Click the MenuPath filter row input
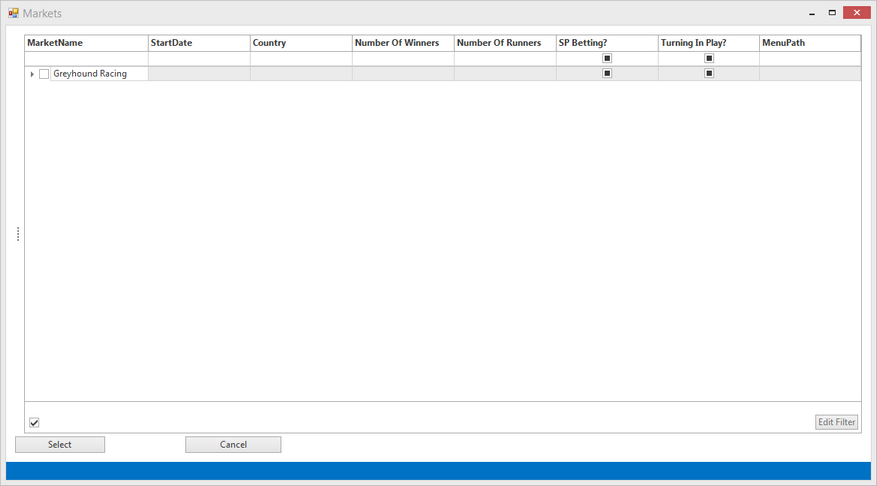This screenshot has width=877, height=486. (810, 58)
